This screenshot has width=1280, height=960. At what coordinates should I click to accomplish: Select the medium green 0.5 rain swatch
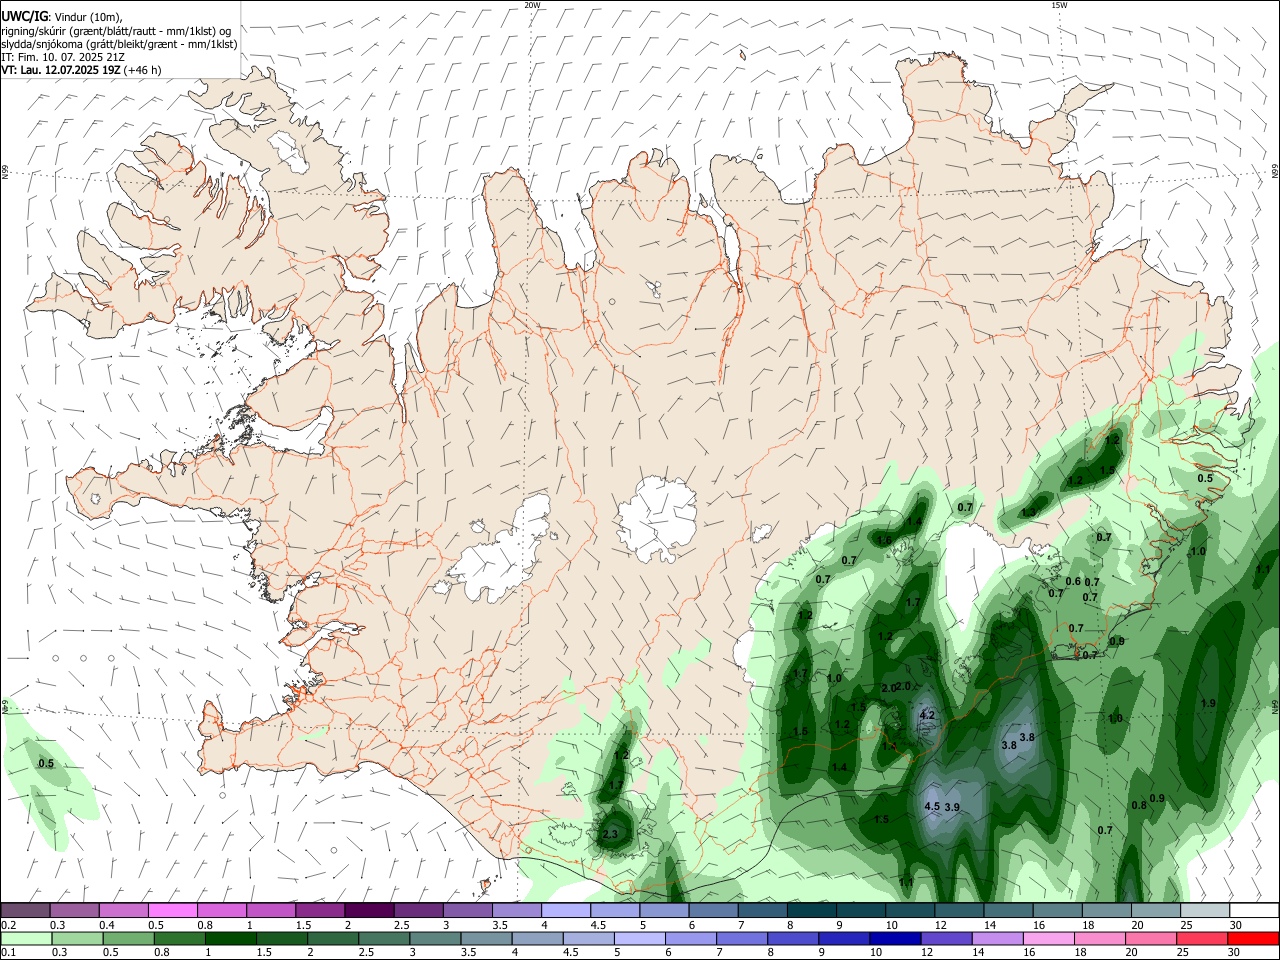(129, 938)
